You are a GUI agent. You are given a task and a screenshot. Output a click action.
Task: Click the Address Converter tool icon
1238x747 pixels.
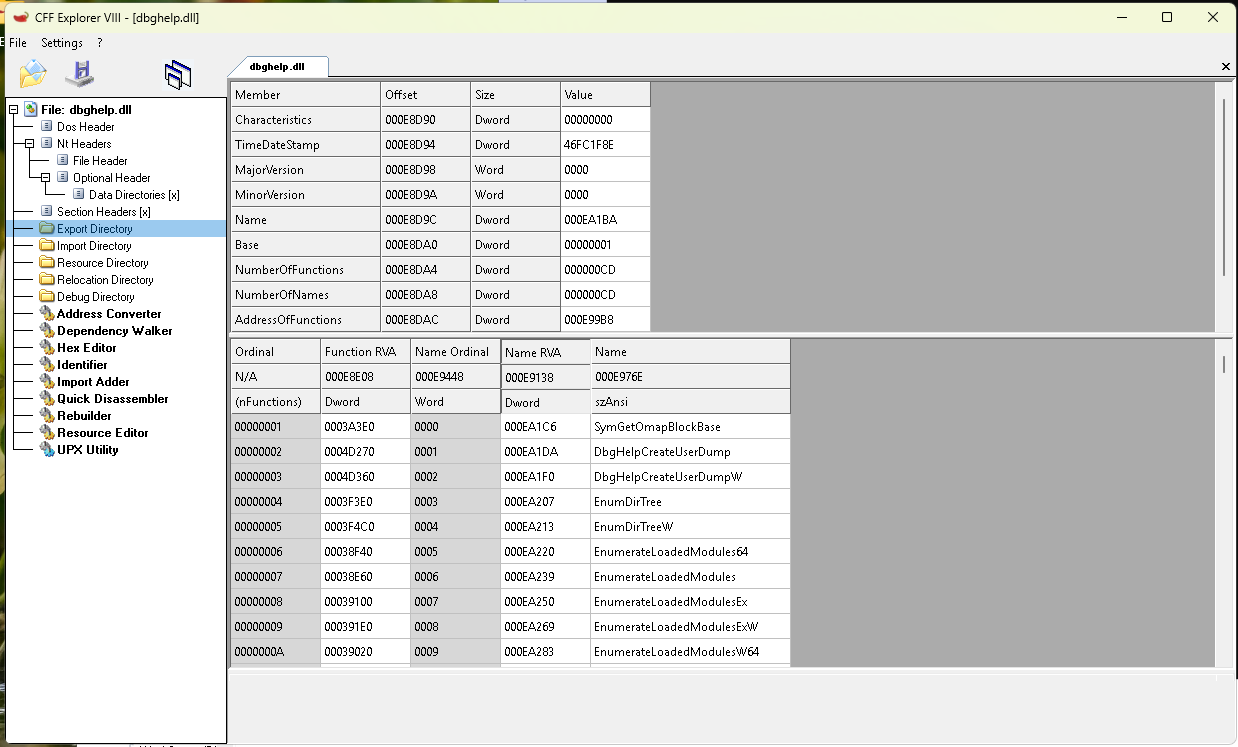point(47,314)
